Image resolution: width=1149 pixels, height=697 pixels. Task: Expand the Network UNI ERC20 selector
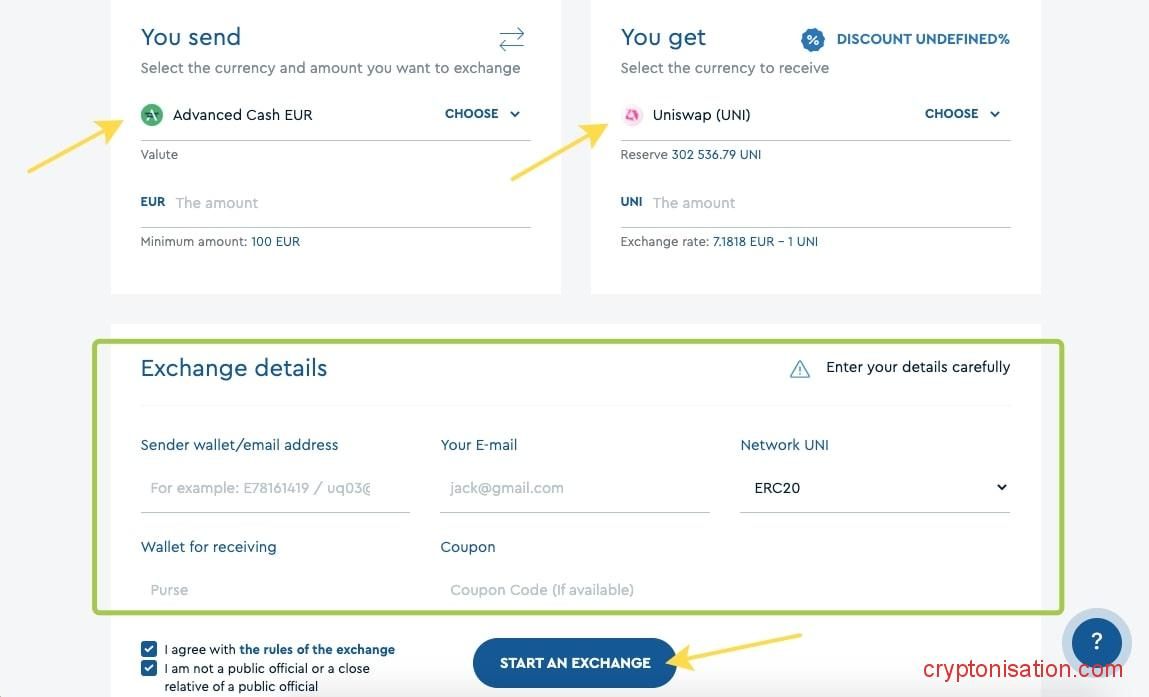click(875, 488)
